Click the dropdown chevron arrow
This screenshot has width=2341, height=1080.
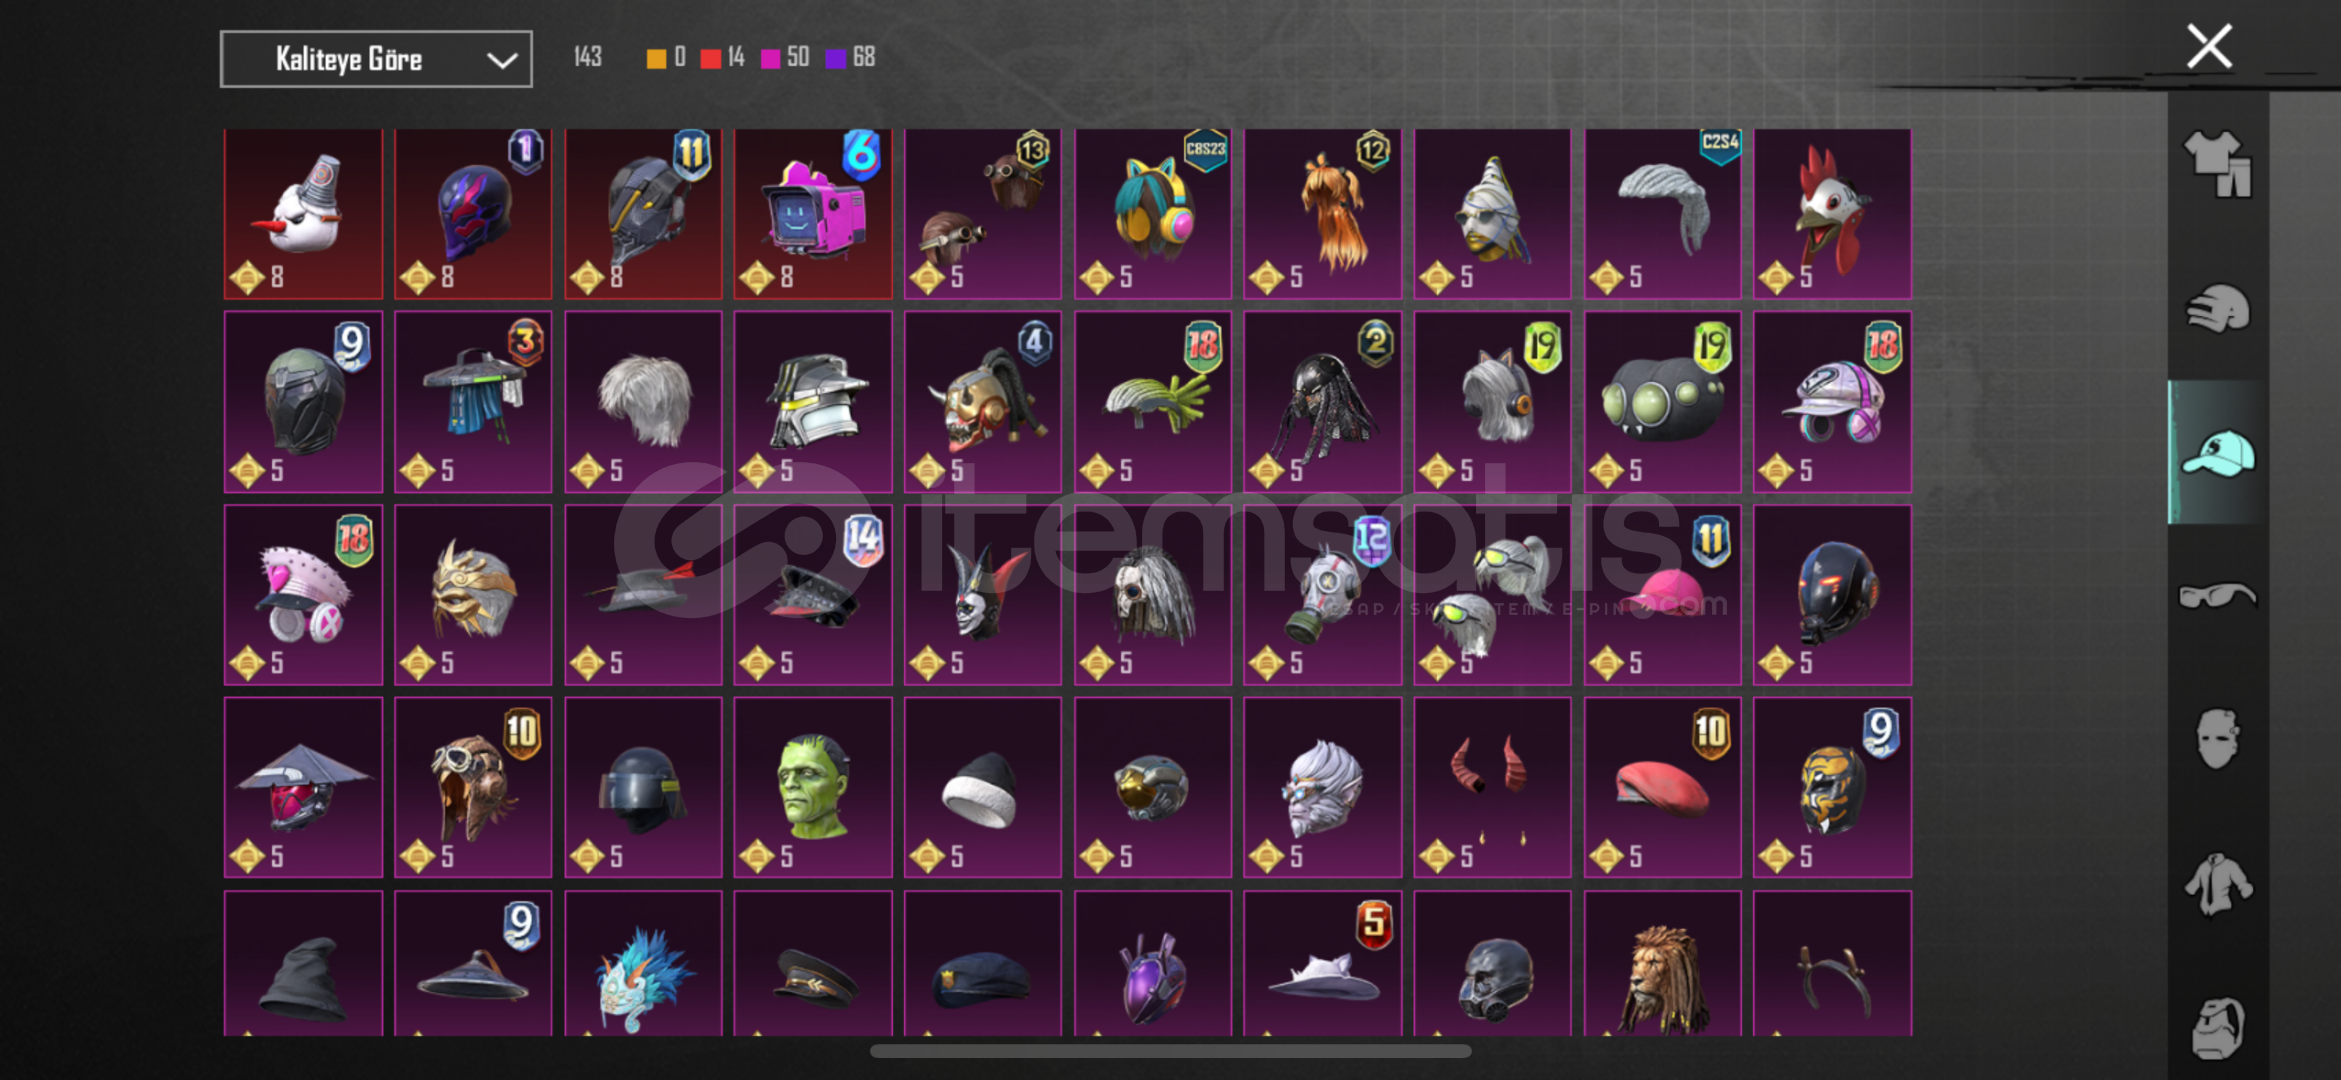coord(501,60)
